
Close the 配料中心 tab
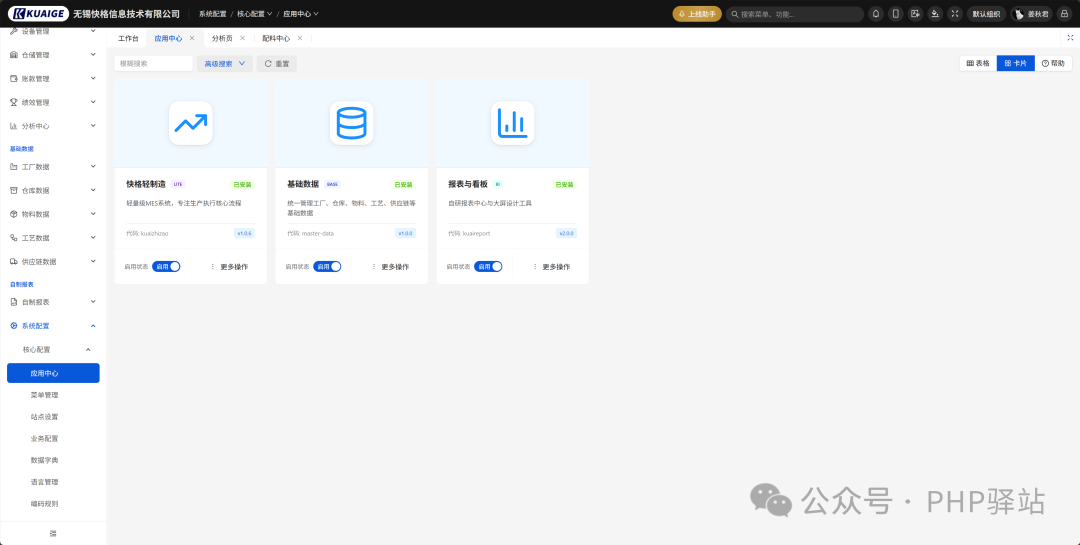click(300, 39)
